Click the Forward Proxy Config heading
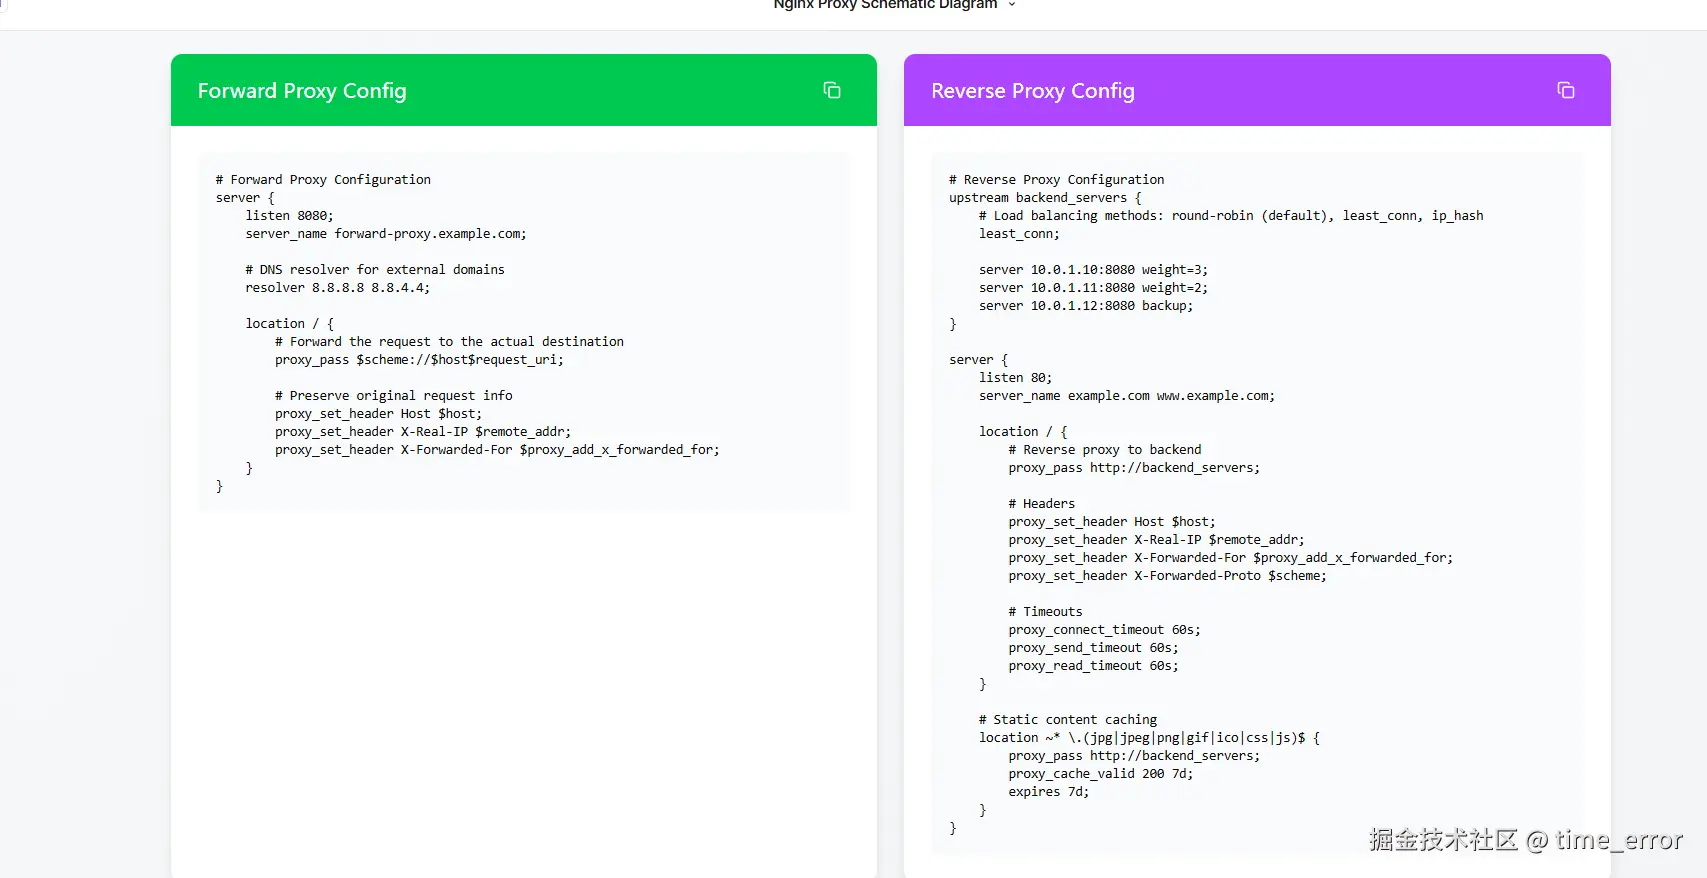The image size is (1707, 878). tap(302, 91)
